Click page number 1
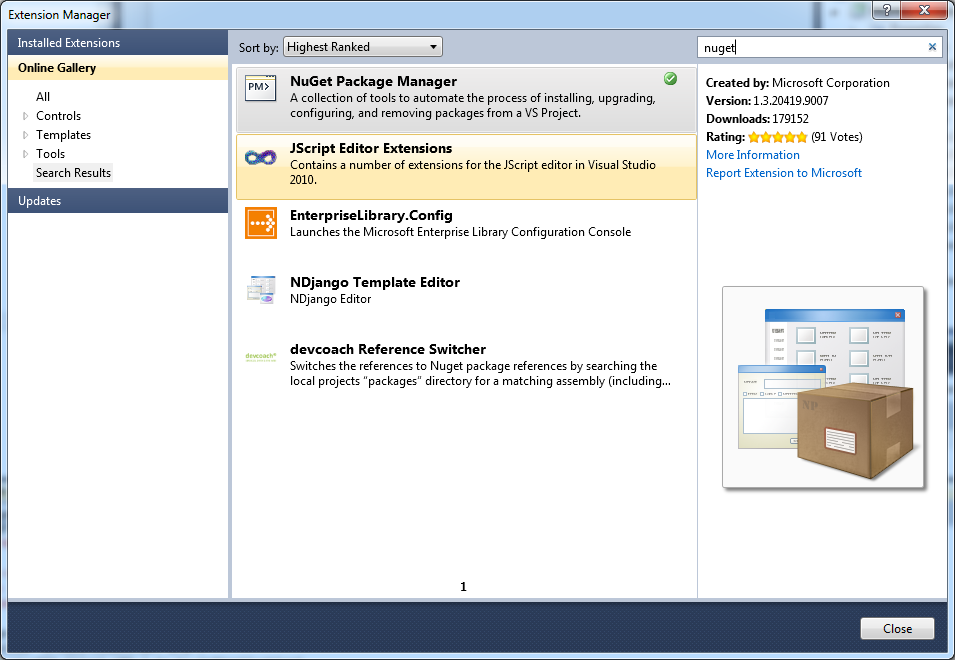Viewport: 955px width, 660px height. (x=463, y=587)
